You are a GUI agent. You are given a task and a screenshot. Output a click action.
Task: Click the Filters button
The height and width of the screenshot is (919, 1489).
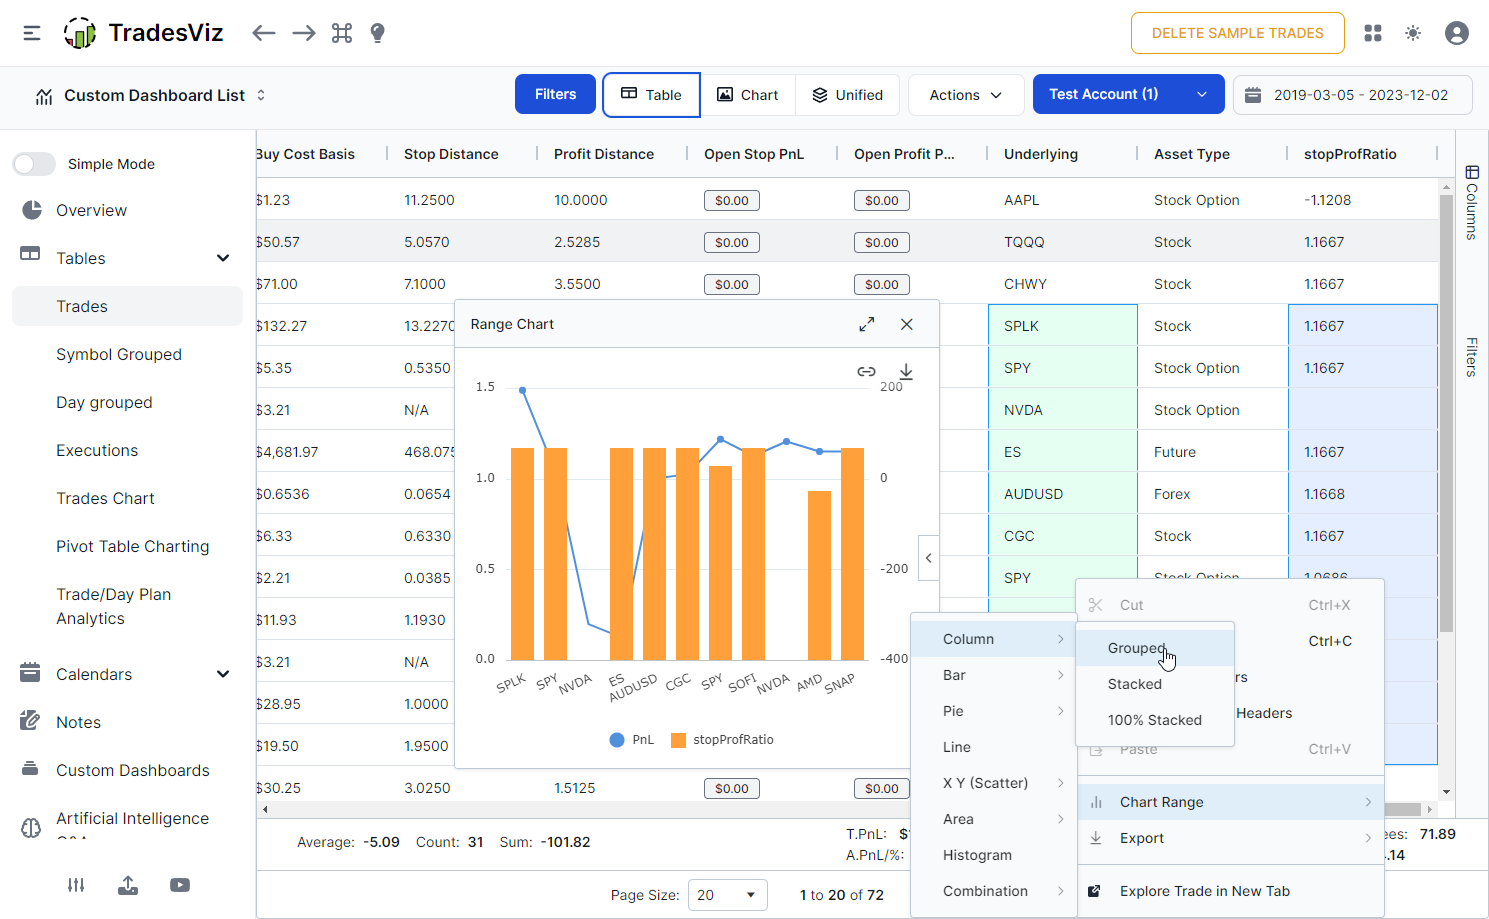coord(555,94)
